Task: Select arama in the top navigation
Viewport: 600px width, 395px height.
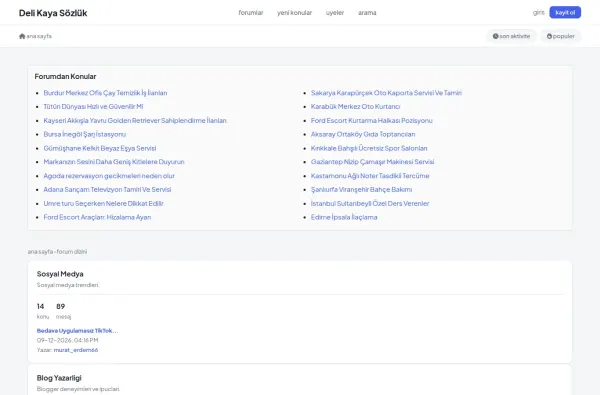Action: [x=367, y=13]
